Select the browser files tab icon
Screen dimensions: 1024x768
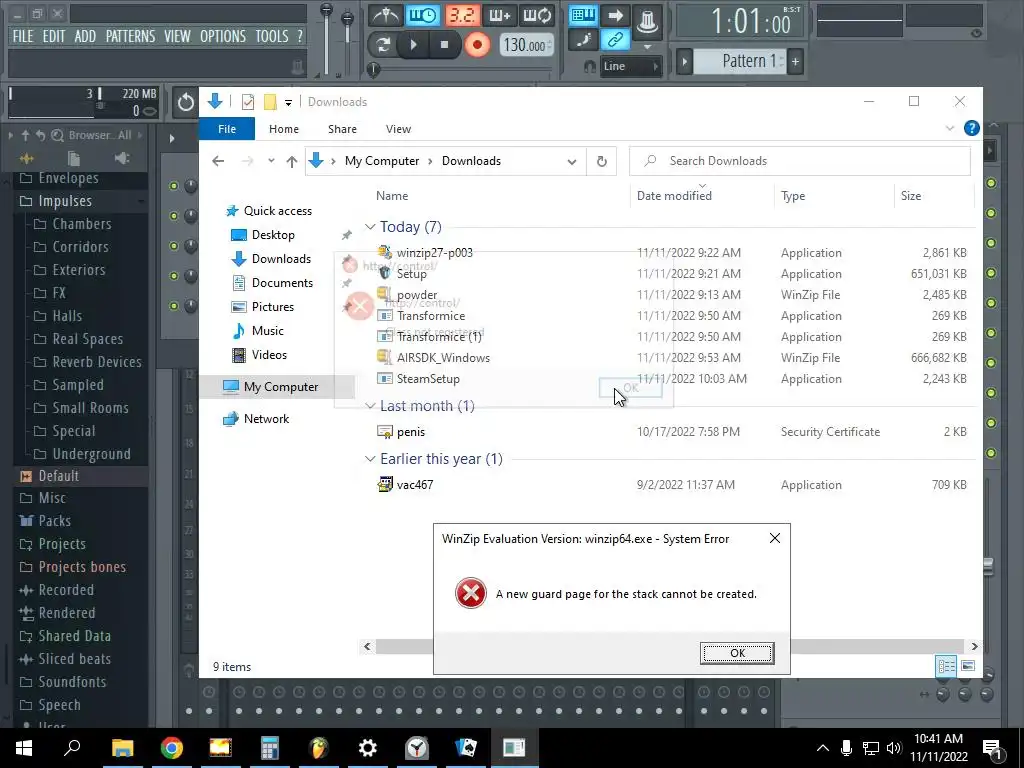pos(74,158)
